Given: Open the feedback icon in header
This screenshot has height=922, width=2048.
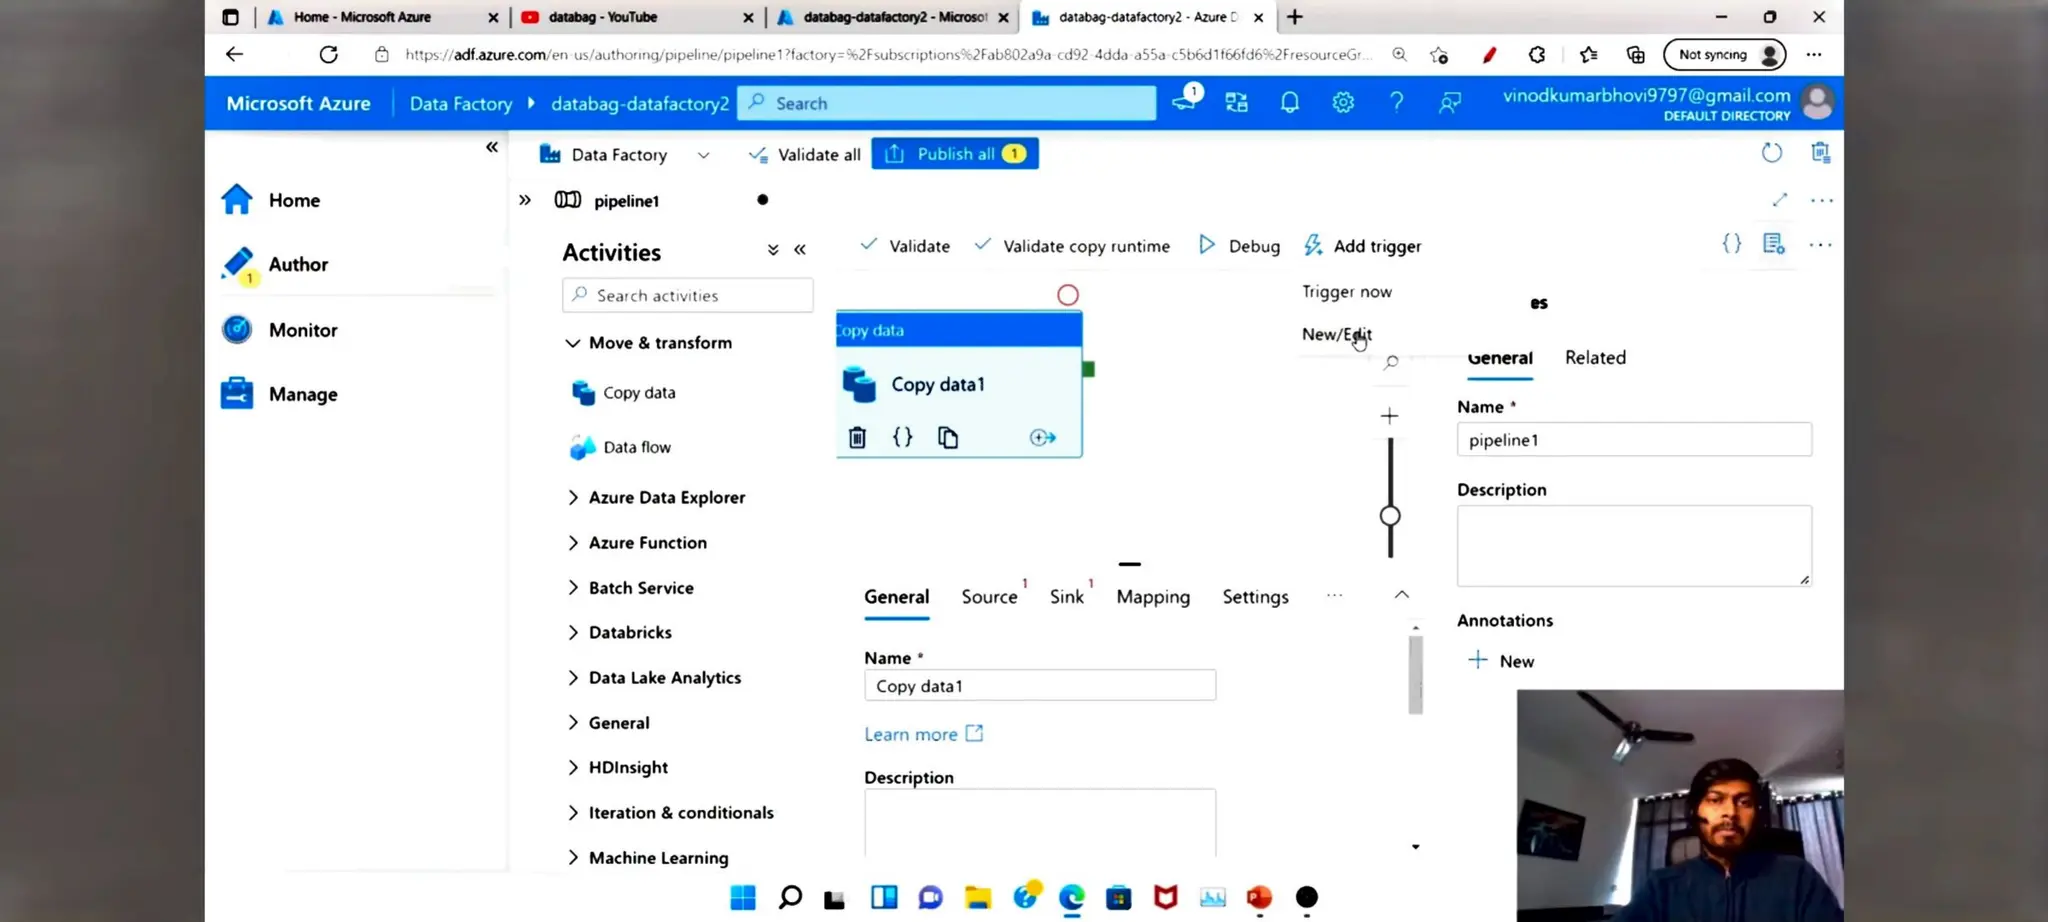Looking at the screenshot, I should [x=1449, y=102].
